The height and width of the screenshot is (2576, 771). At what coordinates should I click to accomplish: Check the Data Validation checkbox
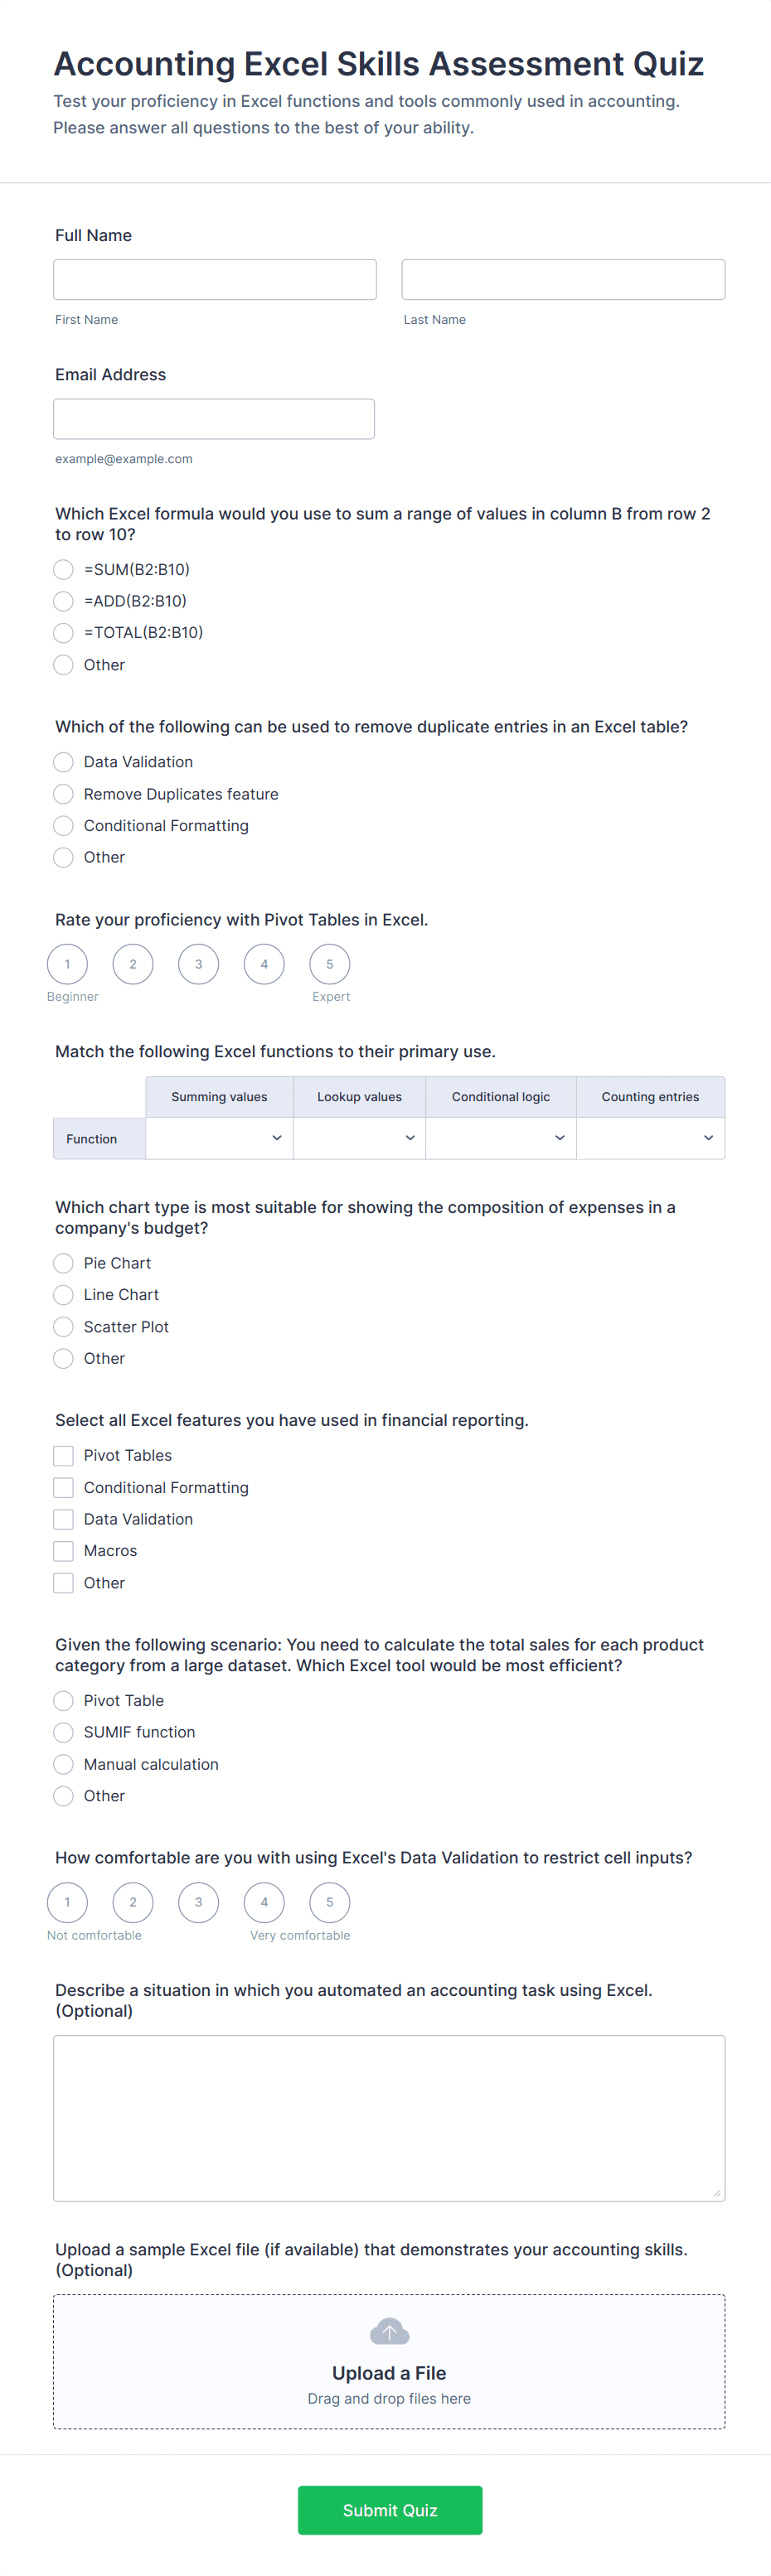(x=64, y=1519)
